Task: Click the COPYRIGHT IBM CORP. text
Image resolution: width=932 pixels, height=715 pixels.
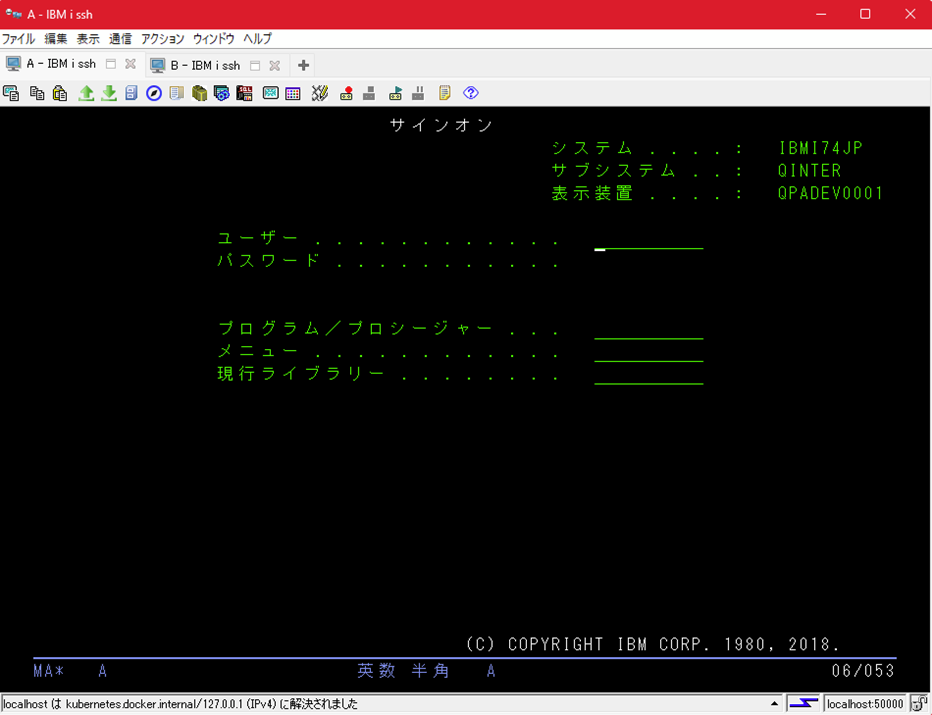Action: click(653, 644)
